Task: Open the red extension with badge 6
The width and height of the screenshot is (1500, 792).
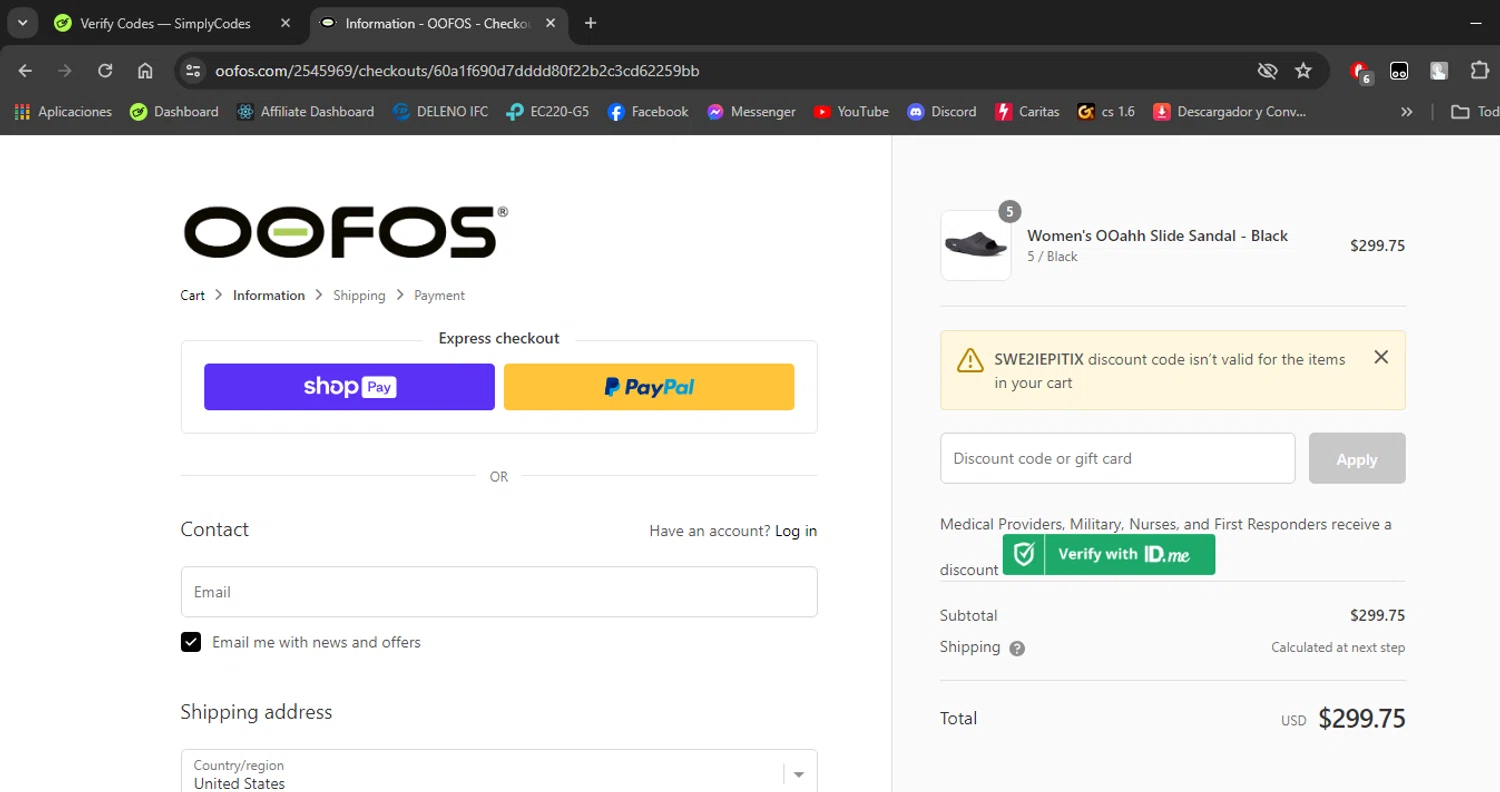Action: (x=1360, y=71)
